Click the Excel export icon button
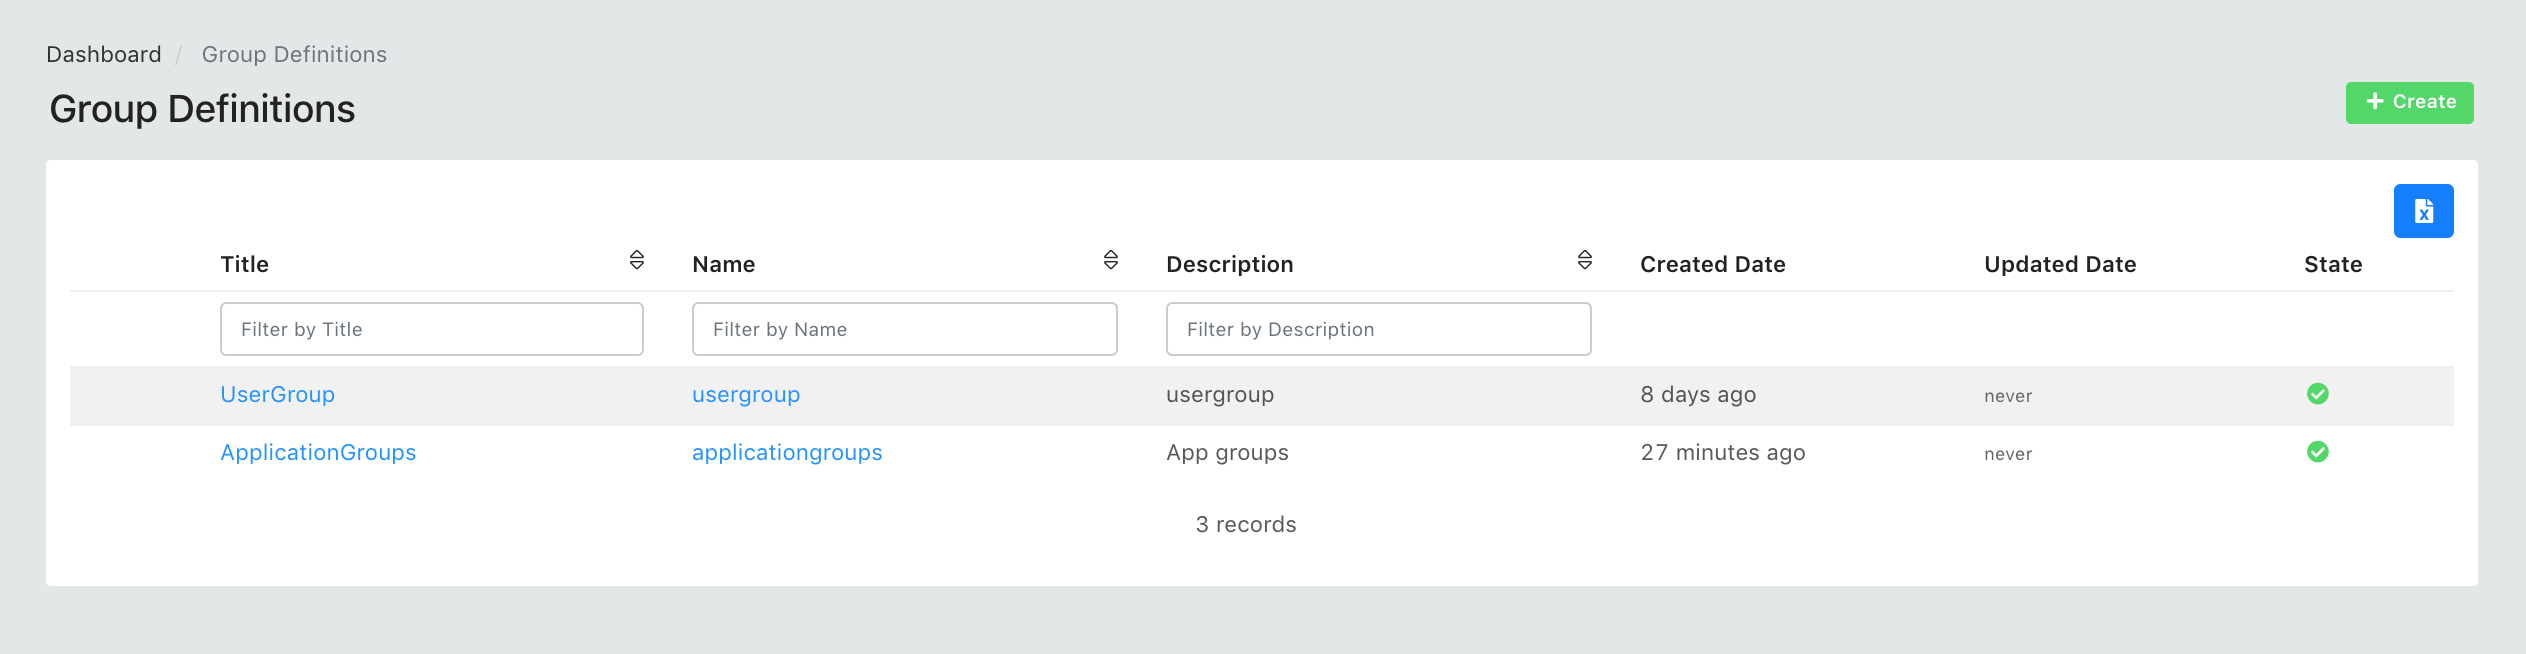This screenshot has height=654, width=2526. [2422, 211]
